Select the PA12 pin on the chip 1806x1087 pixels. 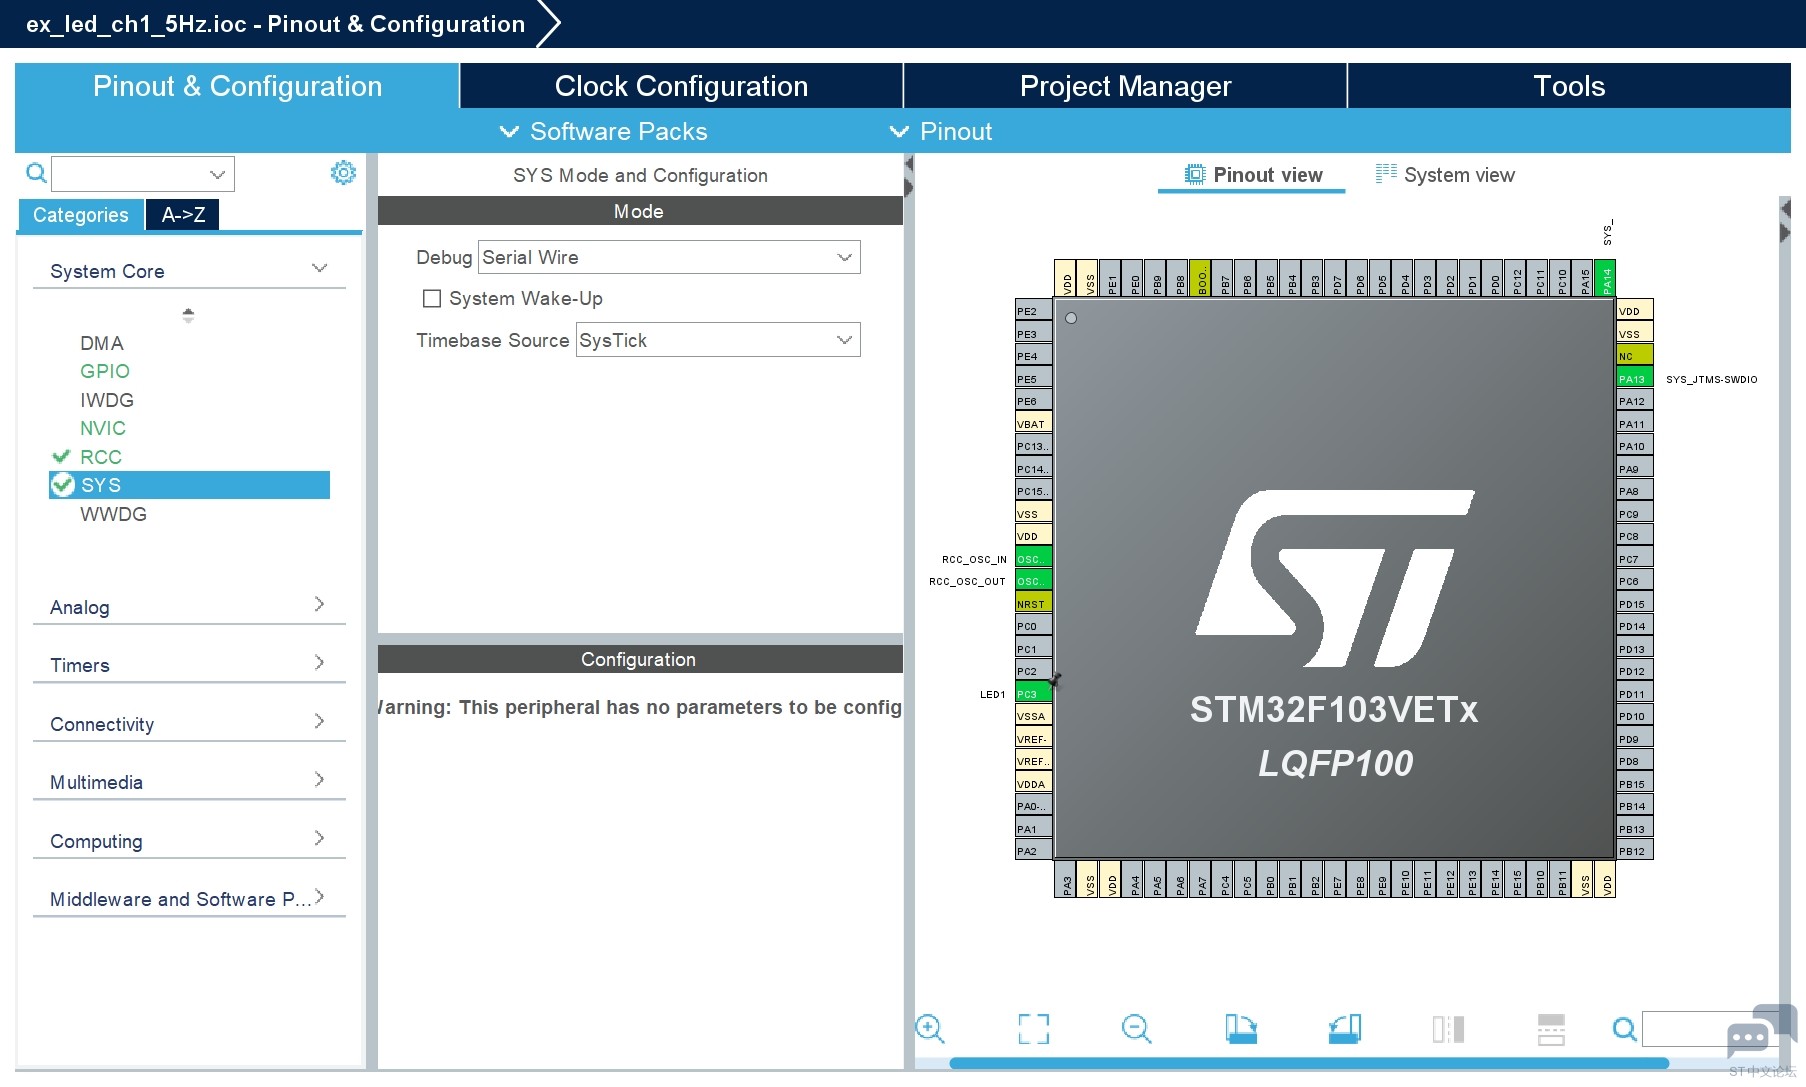click(x=1634, y=401)
